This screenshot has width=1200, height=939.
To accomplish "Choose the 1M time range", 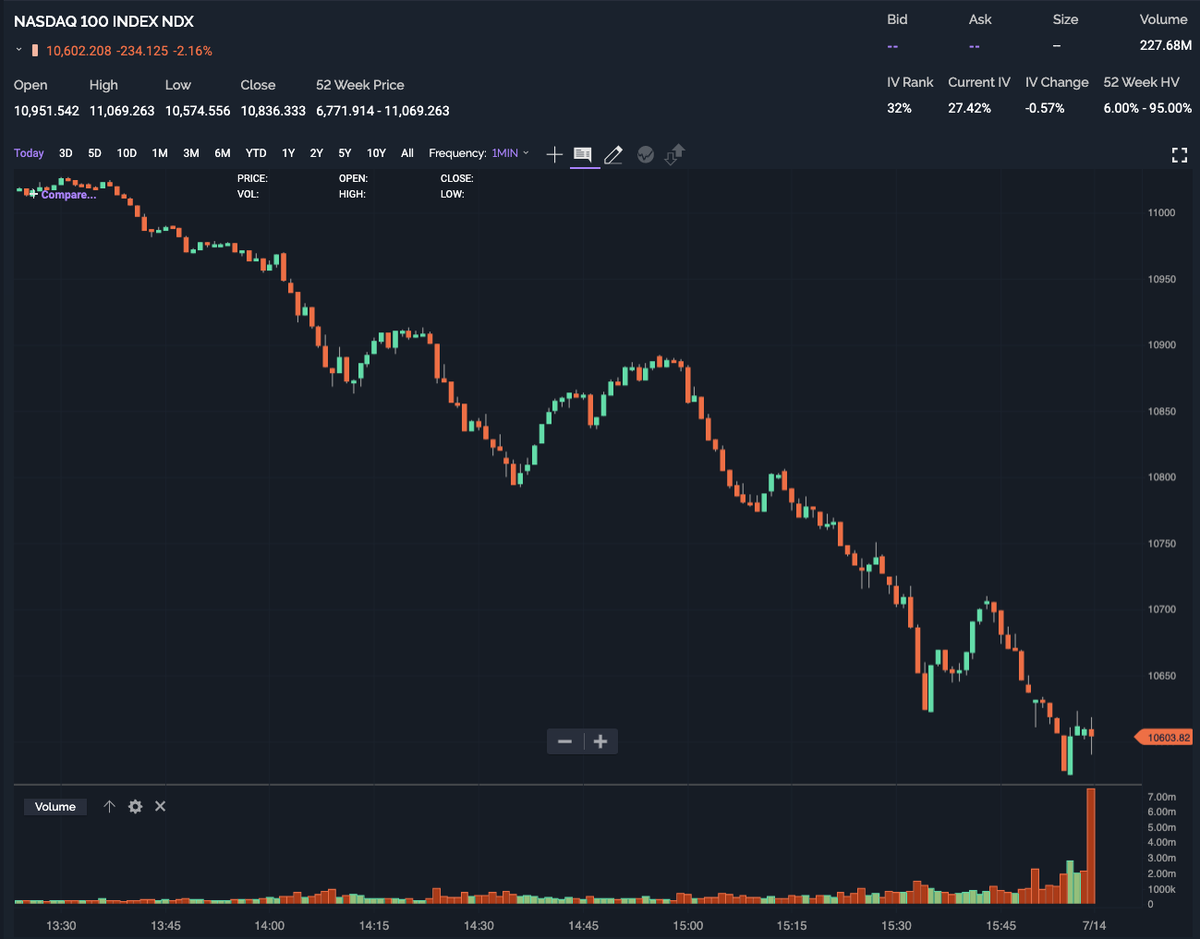I will tap(159, 153).
